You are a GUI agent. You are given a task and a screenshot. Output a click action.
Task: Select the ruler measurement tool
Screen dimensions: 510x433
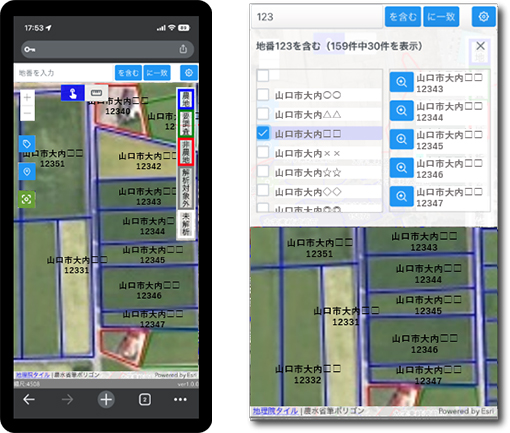(x=96, y=93)
